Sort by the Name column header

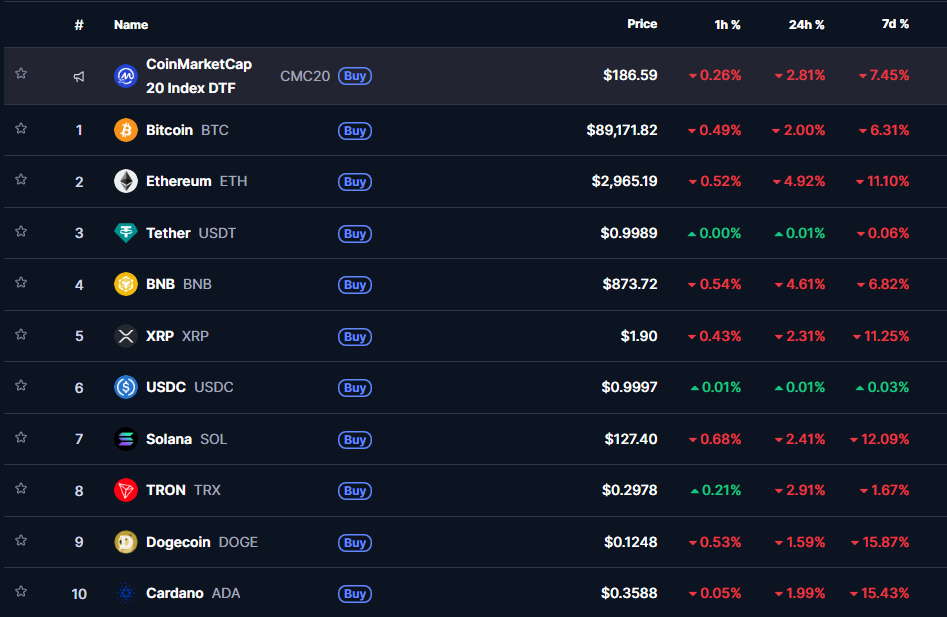coord(131,24)
